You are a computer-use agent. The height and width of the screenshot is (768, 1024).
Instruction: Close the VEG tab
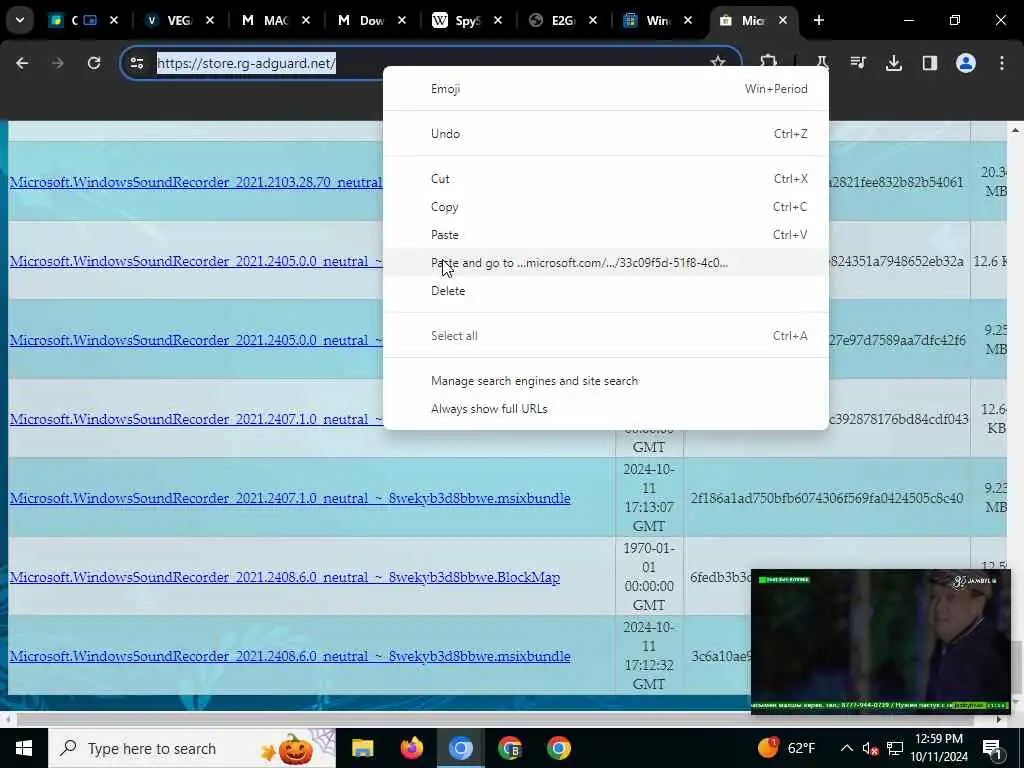[x=210, y=20]
